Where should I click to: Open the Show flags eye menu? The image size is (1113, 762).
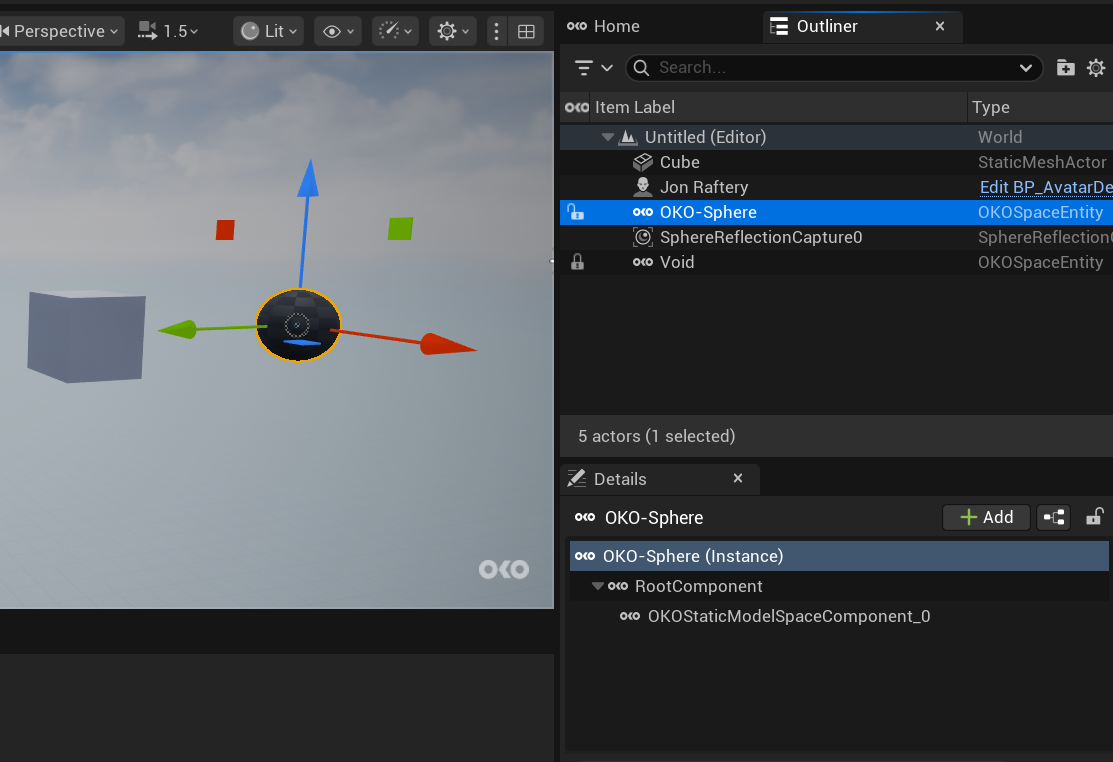(338, 31)
